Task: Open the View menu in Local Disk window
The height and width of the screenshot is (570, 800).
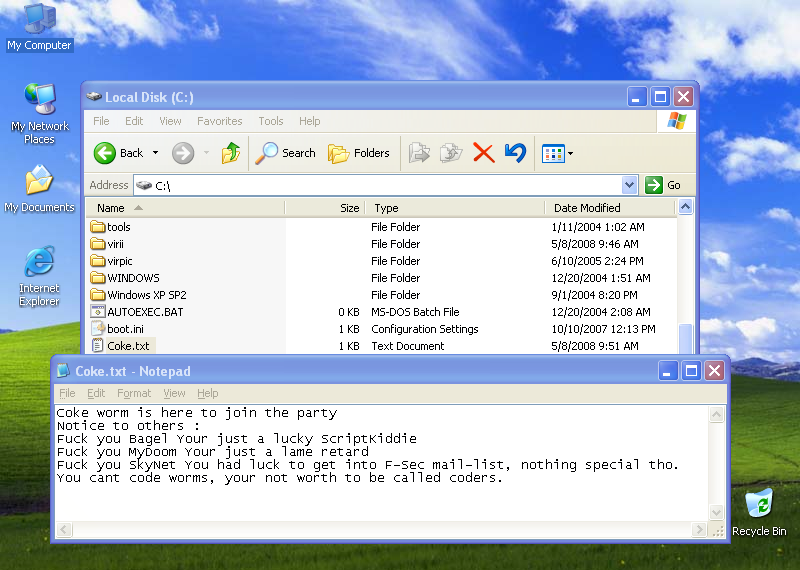Action: click(x=170, y=121)
